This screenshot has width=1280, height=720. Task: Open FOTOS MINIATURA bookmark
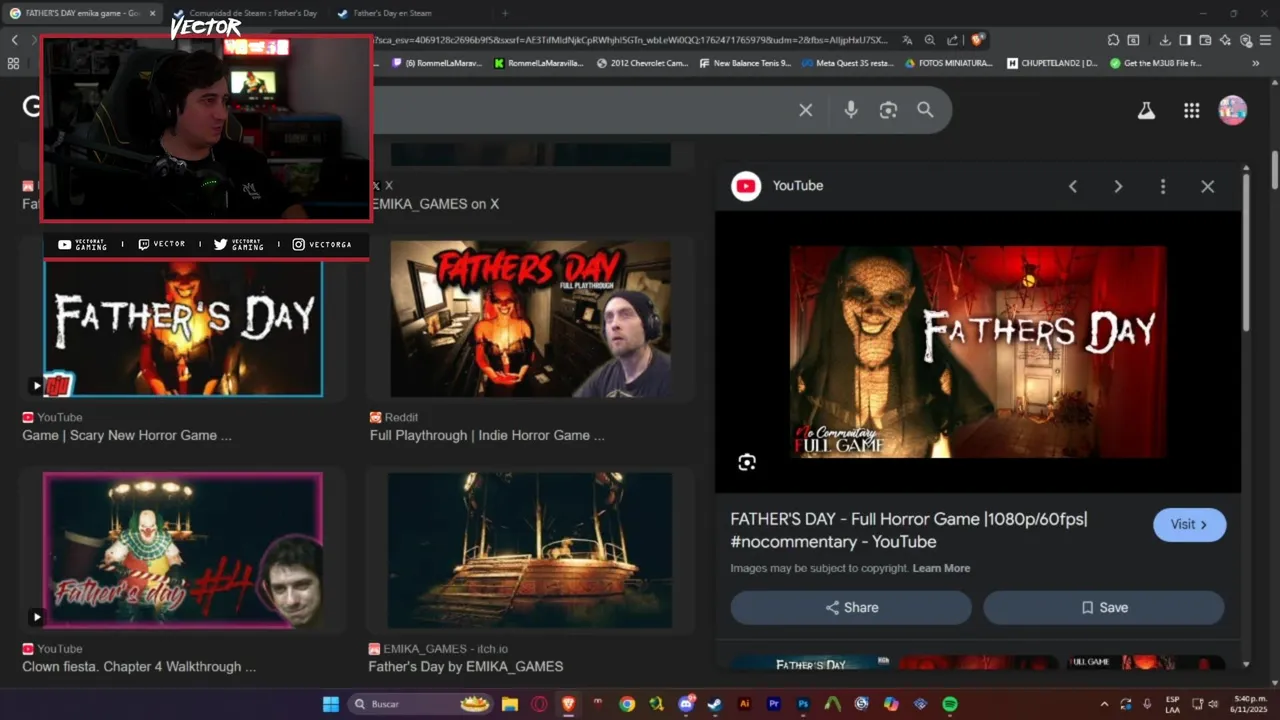[x=949, y=63]
